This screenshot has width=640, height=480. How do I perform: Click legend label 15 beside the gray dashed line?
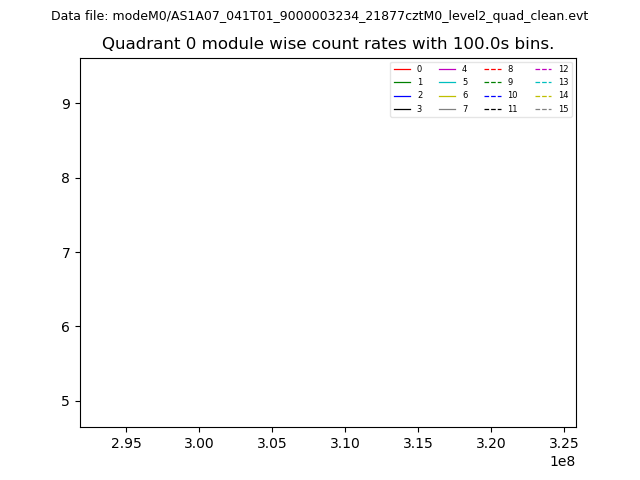tap(563, 109)
